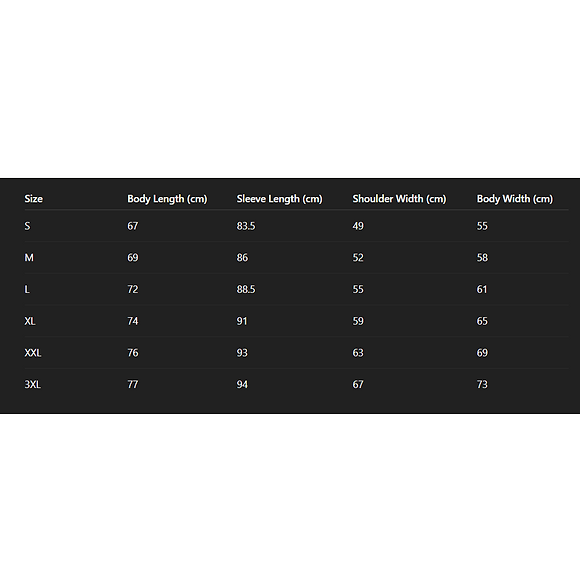Click sleeve length value 88.5
Viewport: 580px width, 580px height.
(246, 289)
